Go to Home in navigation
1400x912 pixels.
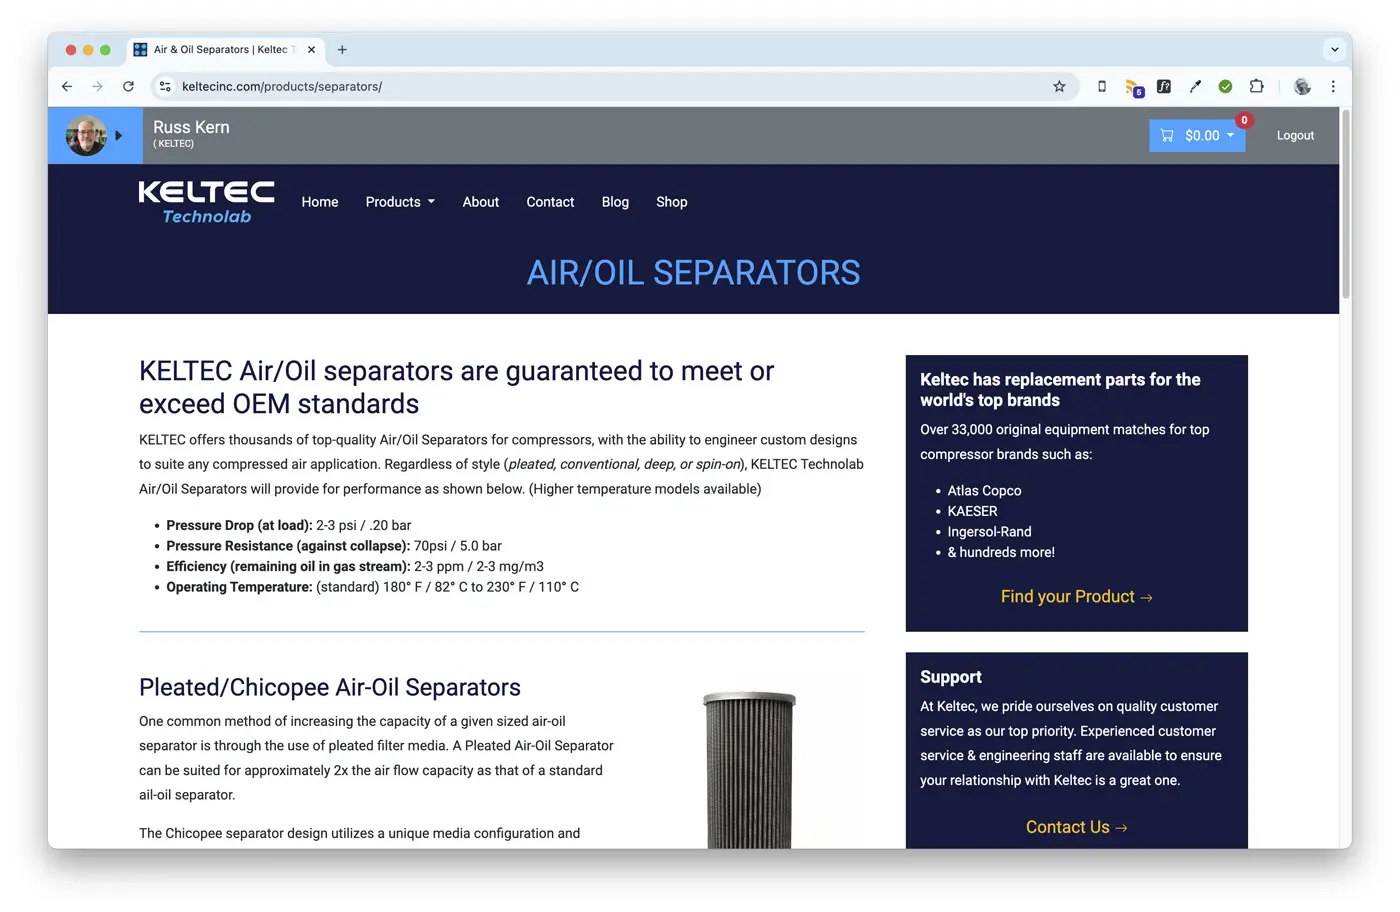(x=320, y=202)
